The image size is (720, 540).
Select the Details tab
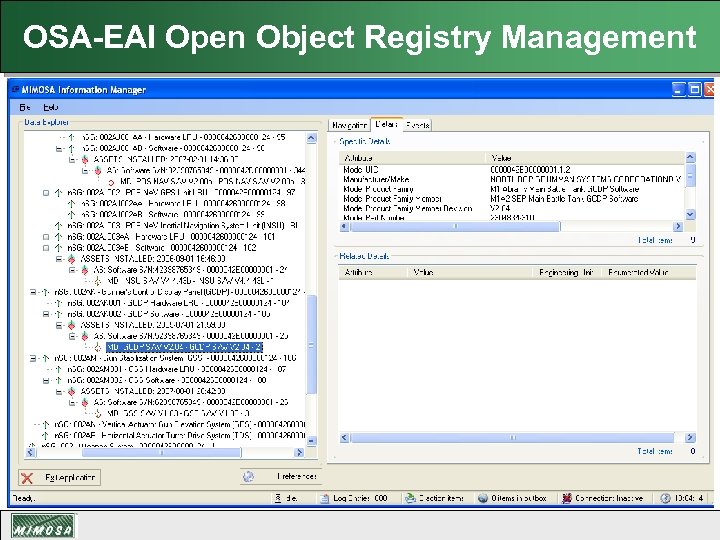click(x=386, y=124)
